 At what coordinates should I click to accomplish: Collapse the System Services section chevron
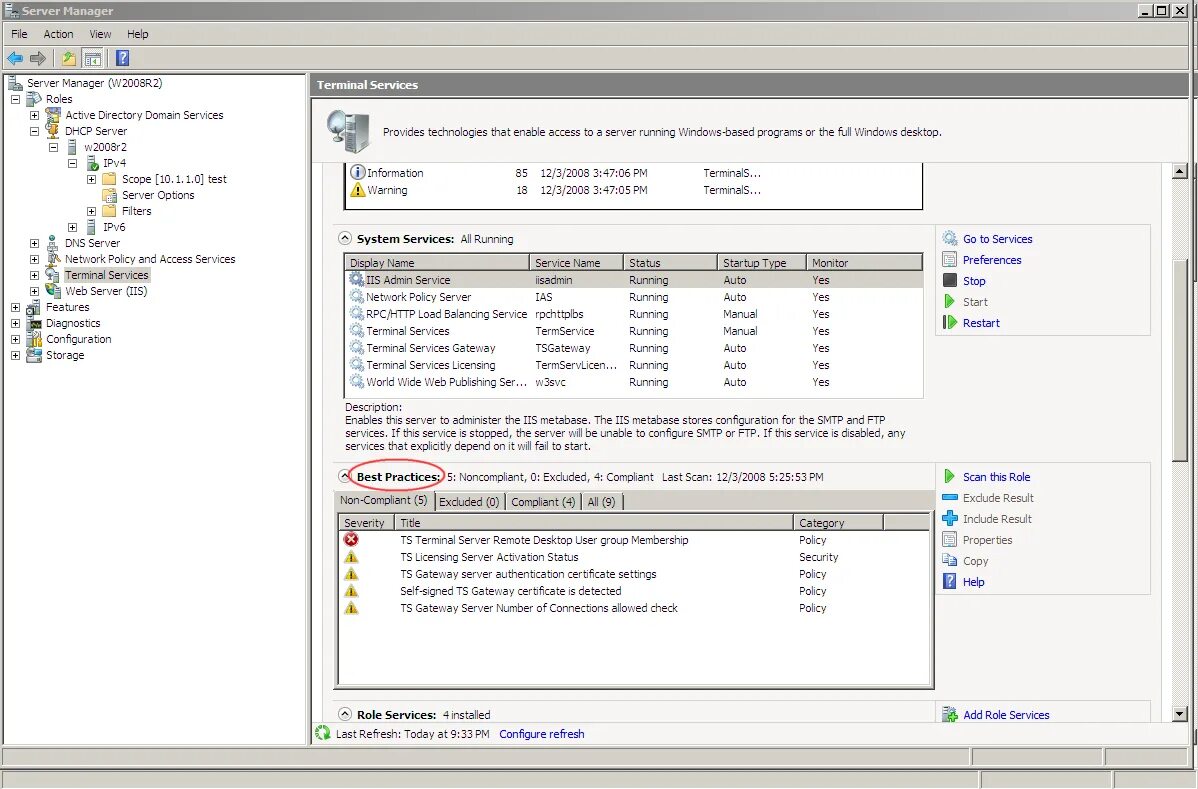345,238
